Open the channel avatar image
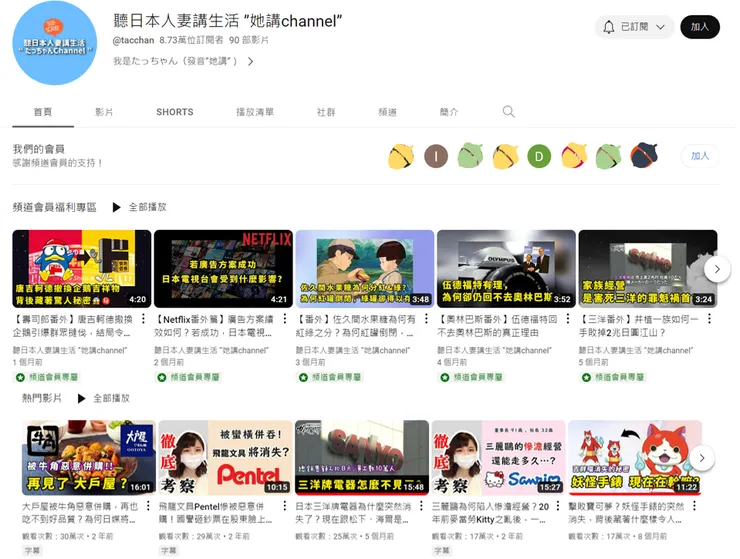Viewport: 740px width, 559px height. 54,43
